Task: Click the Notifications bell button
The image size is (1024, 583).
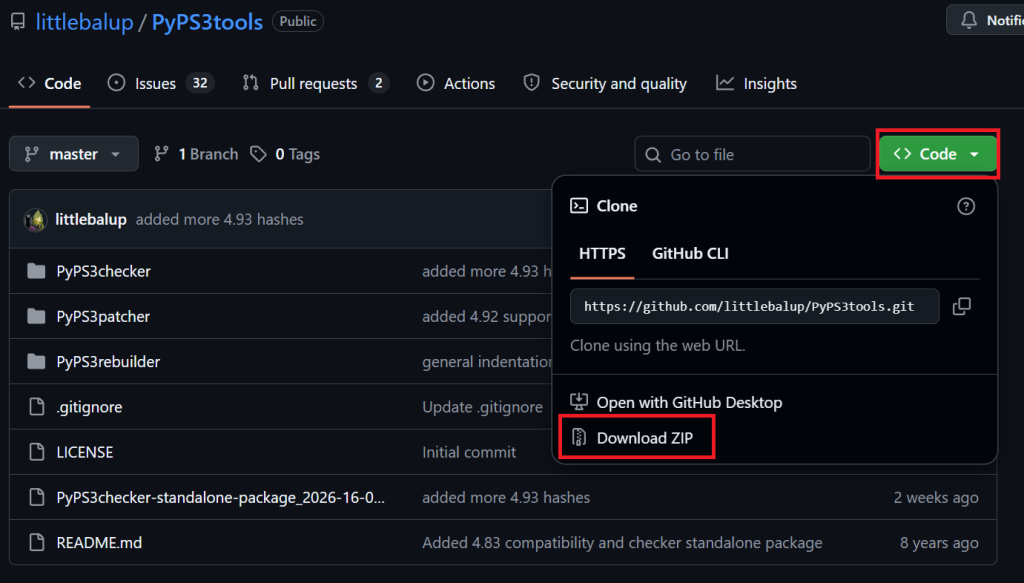Action: [985, 20]
